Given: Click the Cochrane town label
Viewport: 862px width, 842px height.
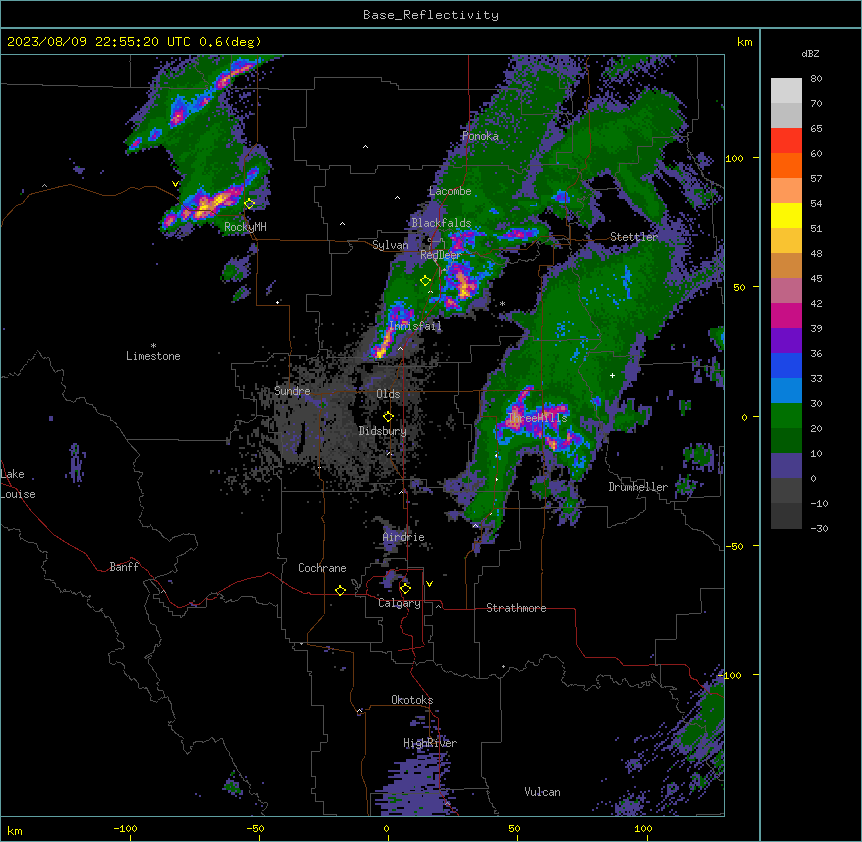Looking at the screenshot, I should coord(322,568).
